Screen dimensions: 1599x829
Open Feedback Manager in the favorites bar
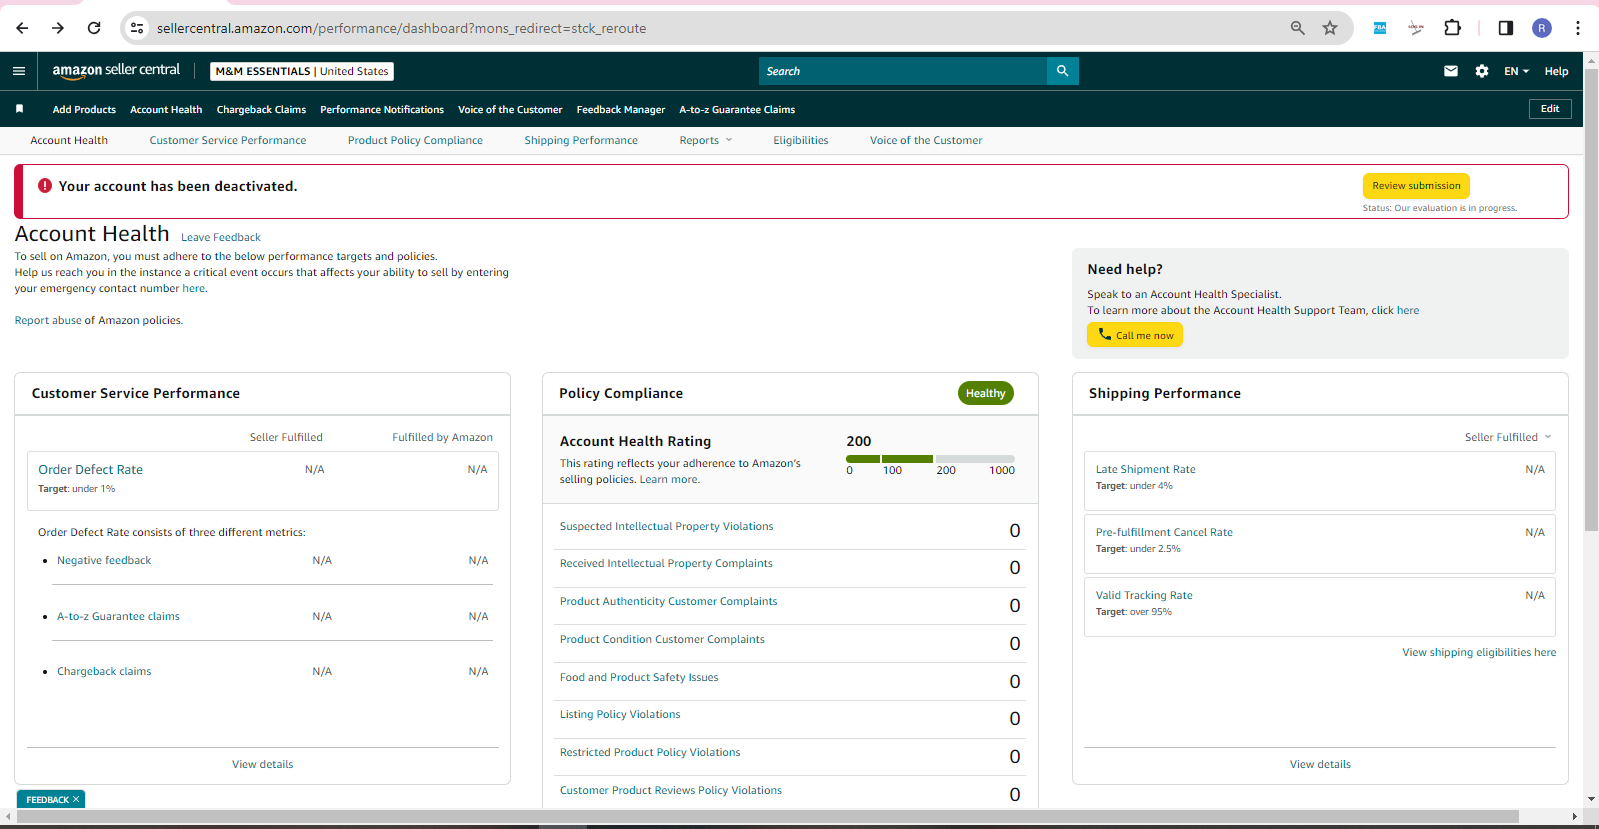(621, 110)
